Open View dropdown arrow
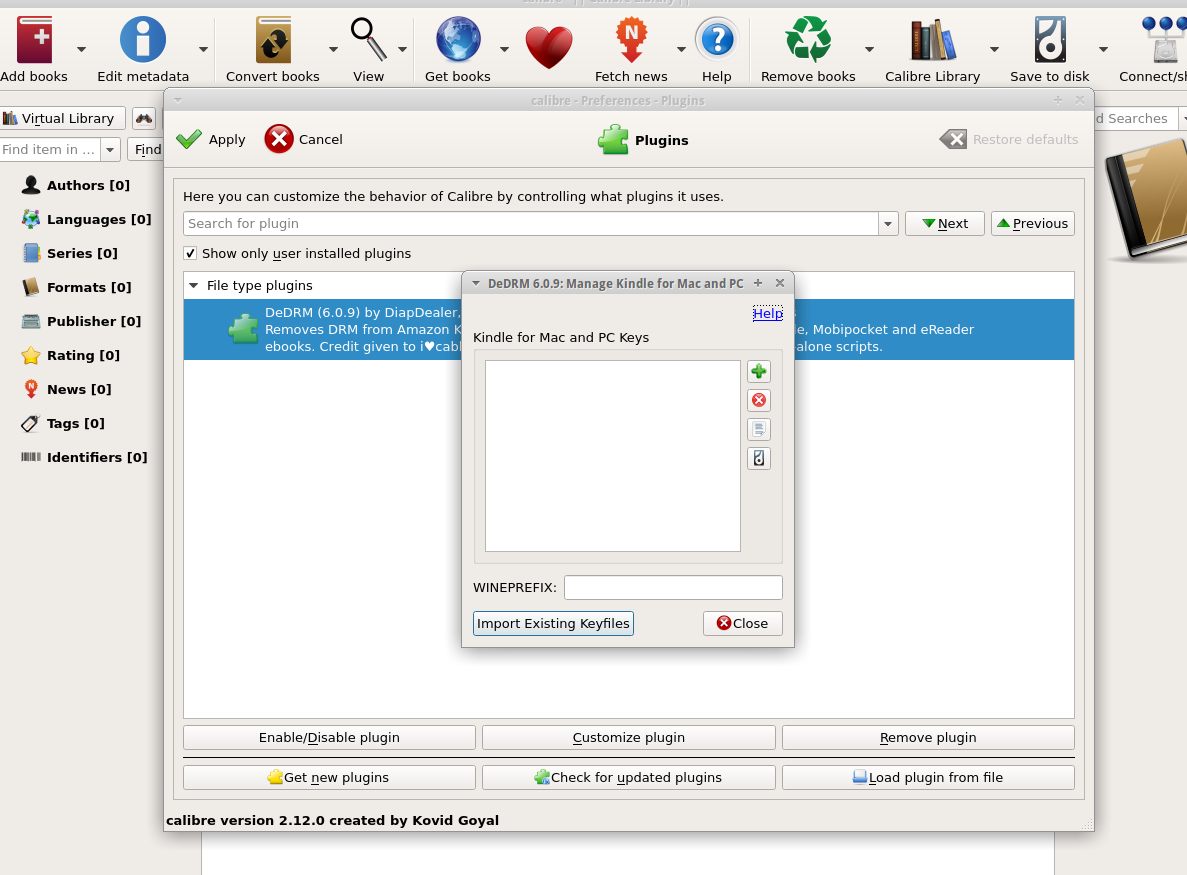 (x=403, y=50)
